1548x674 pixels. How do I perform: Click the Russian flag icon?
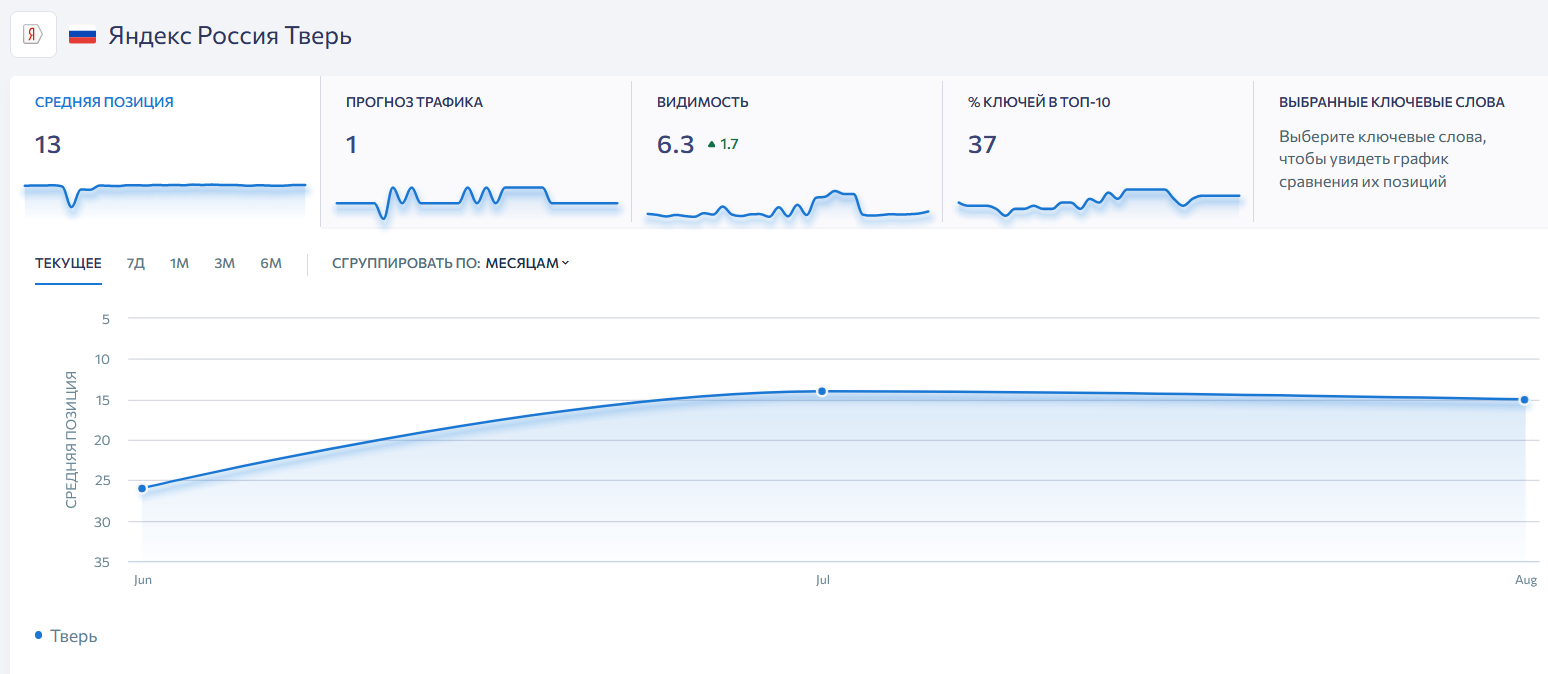coord(82,36)
